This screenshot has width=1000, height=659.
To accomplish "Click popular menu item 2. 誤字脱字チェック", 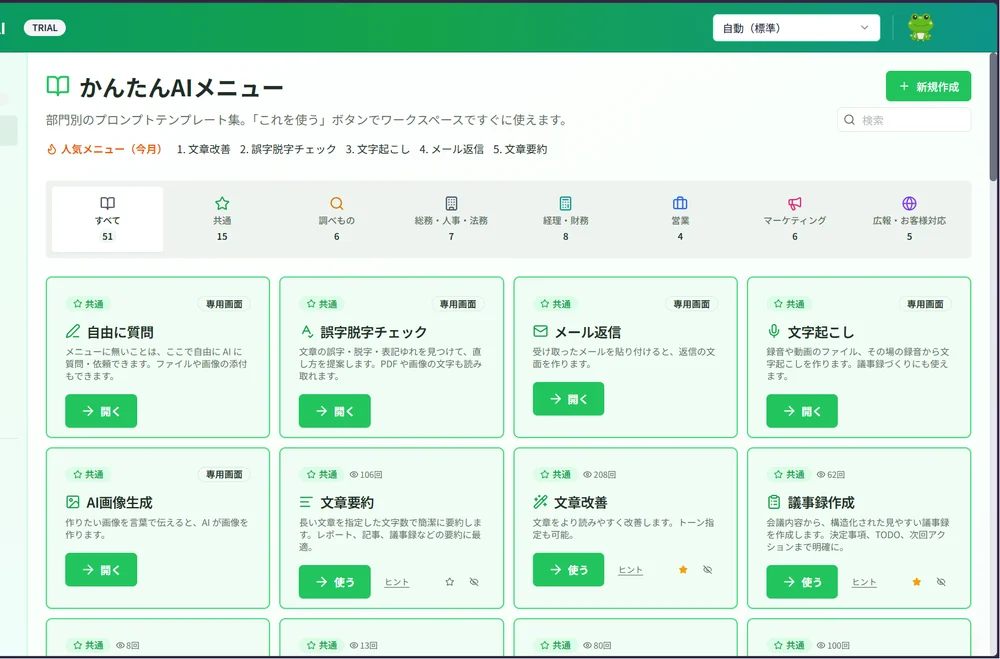I will click(288, 149).
